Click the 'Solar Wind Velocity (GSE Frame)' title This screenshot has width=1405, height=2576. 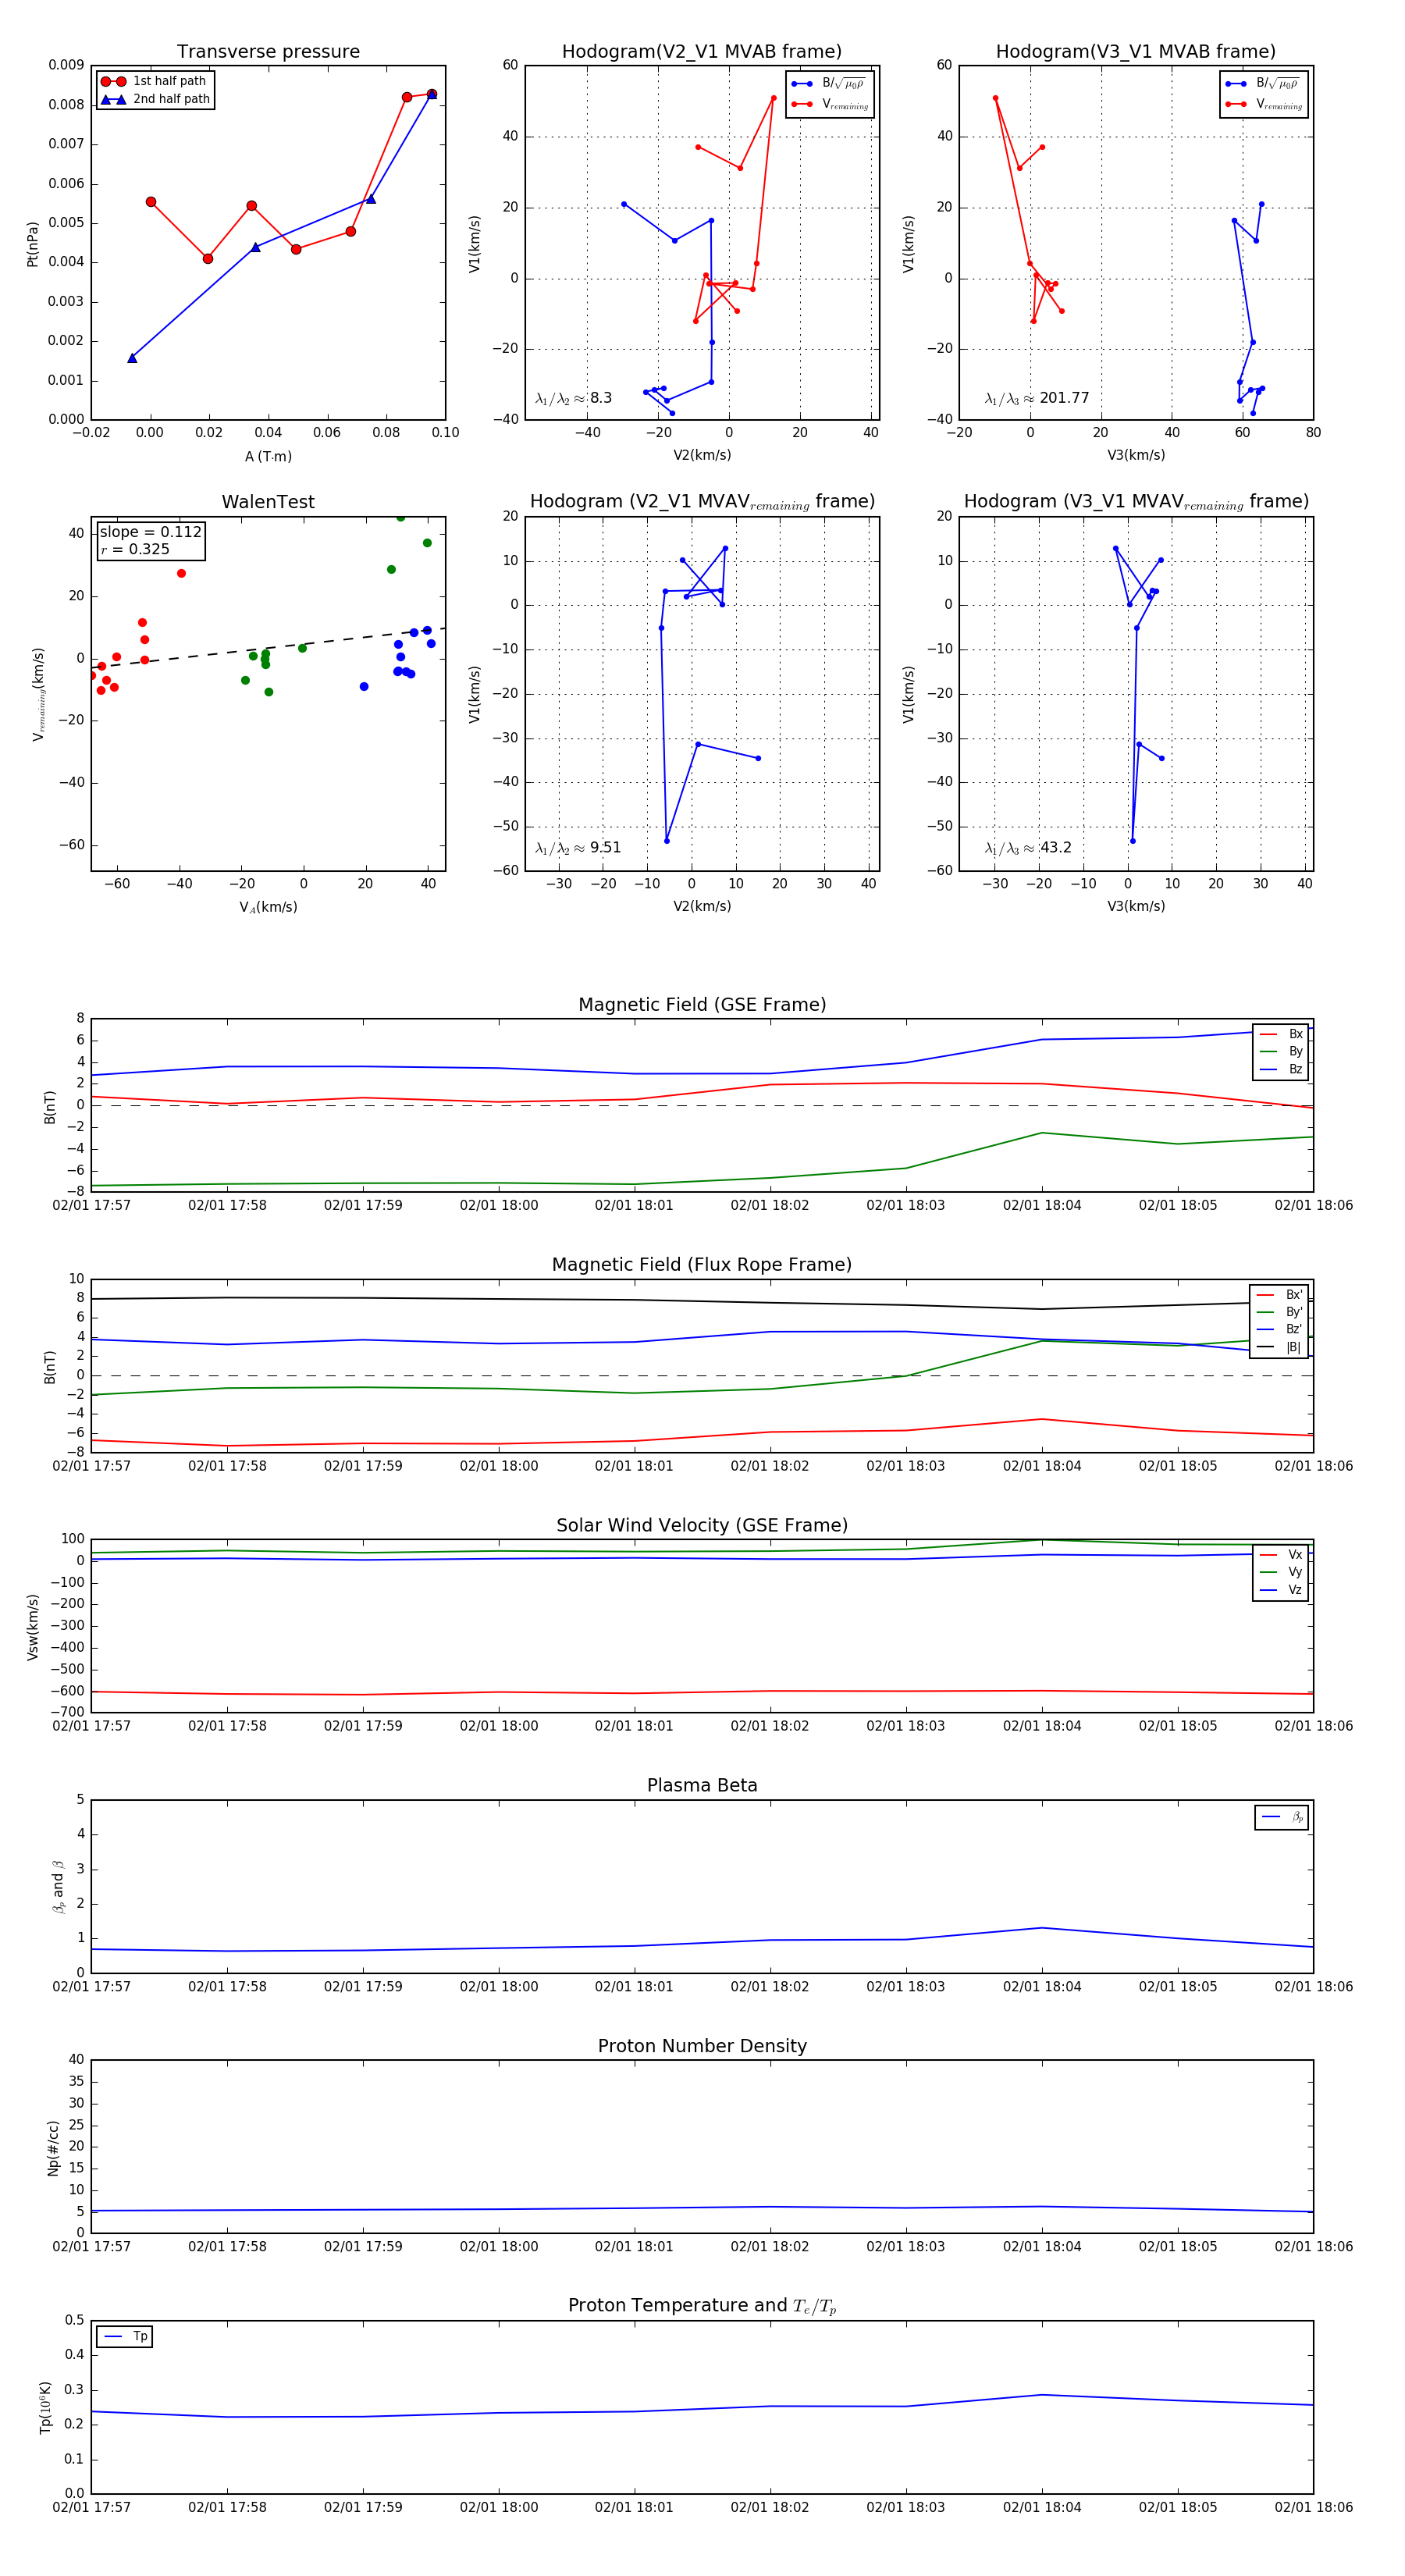[702, 1526]
